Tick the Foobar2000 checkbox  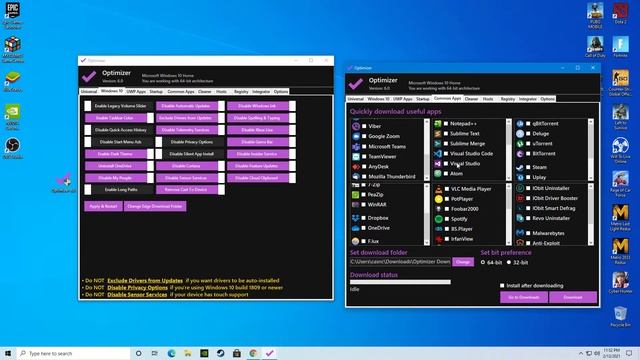[447, 209]
